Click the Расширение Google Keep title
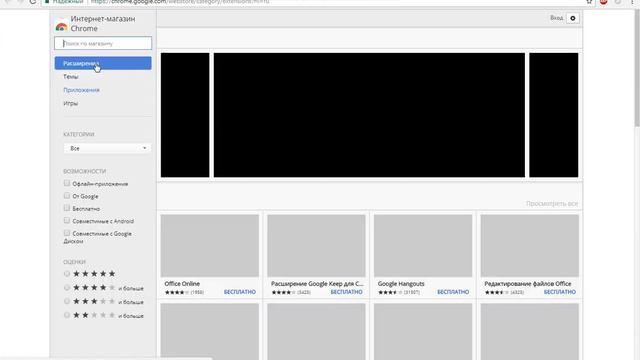The width and height of the screenshot is (640, 360). tap(317, 284)
